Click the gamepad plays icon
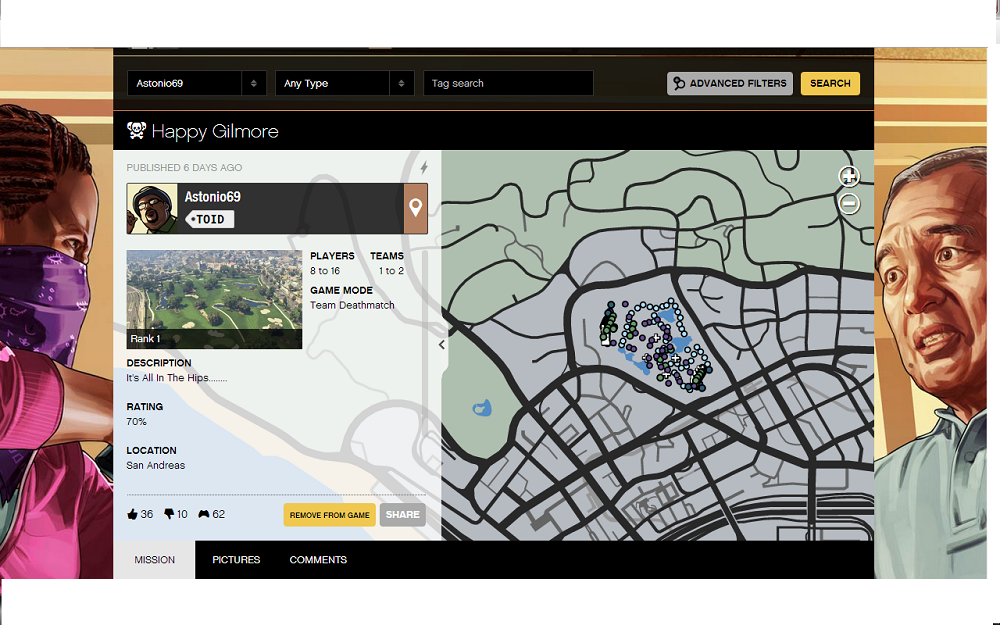This screenshot has height=625, width=1000. pos(204,515)
